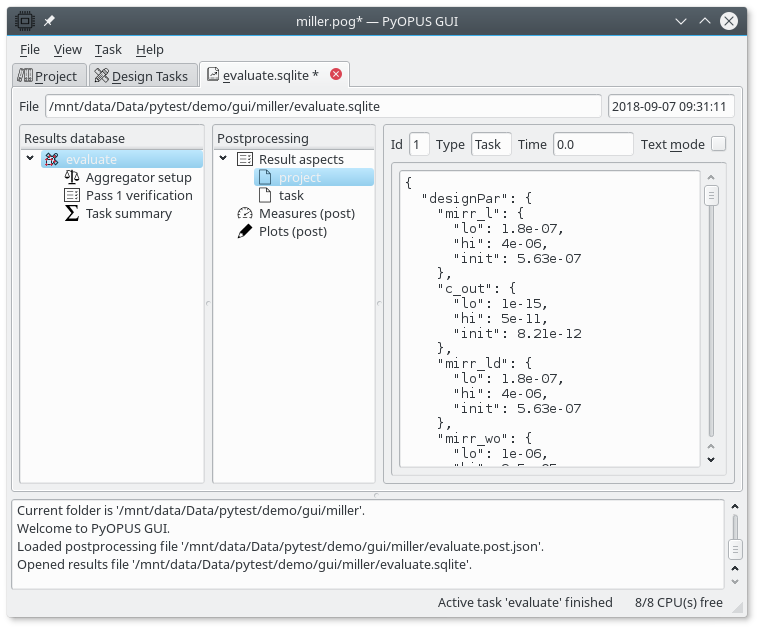Click the Plots (post) pencil icon
This screenshot has height=630, width=760.
tap(245, 231)
